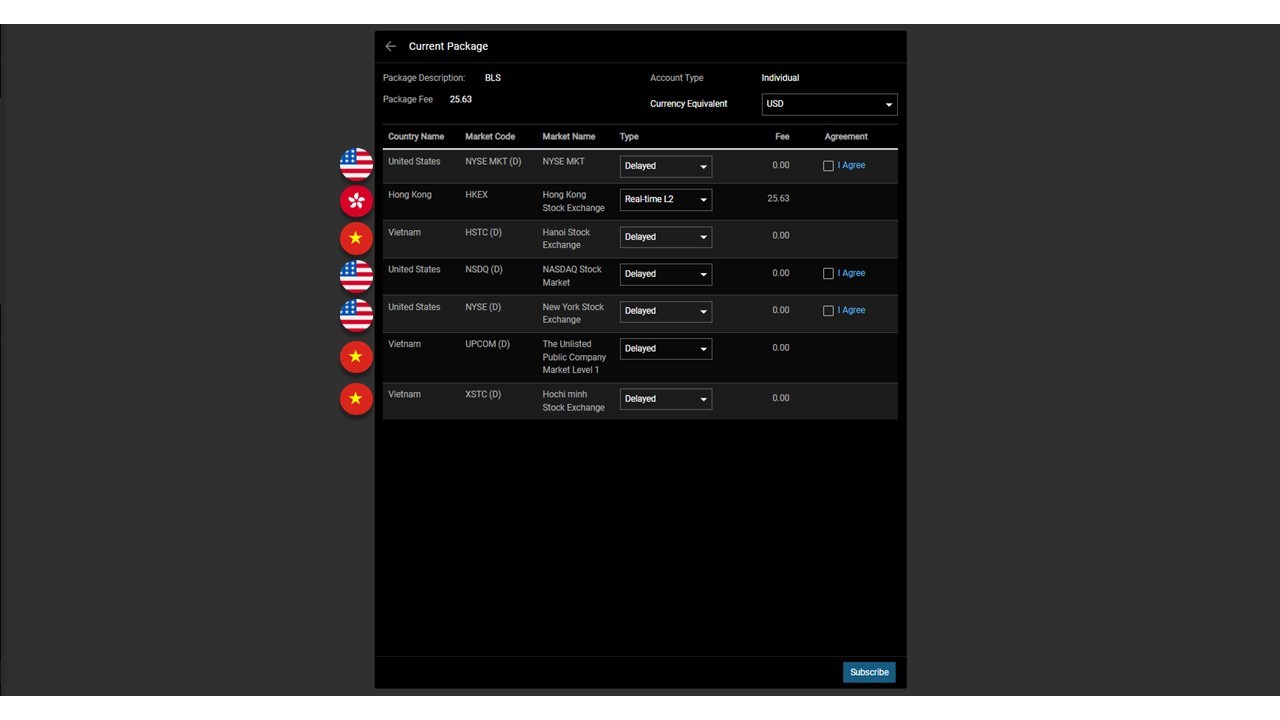Tick the agreement checkbox for NYSE MKT

click(x=828, y=166)
